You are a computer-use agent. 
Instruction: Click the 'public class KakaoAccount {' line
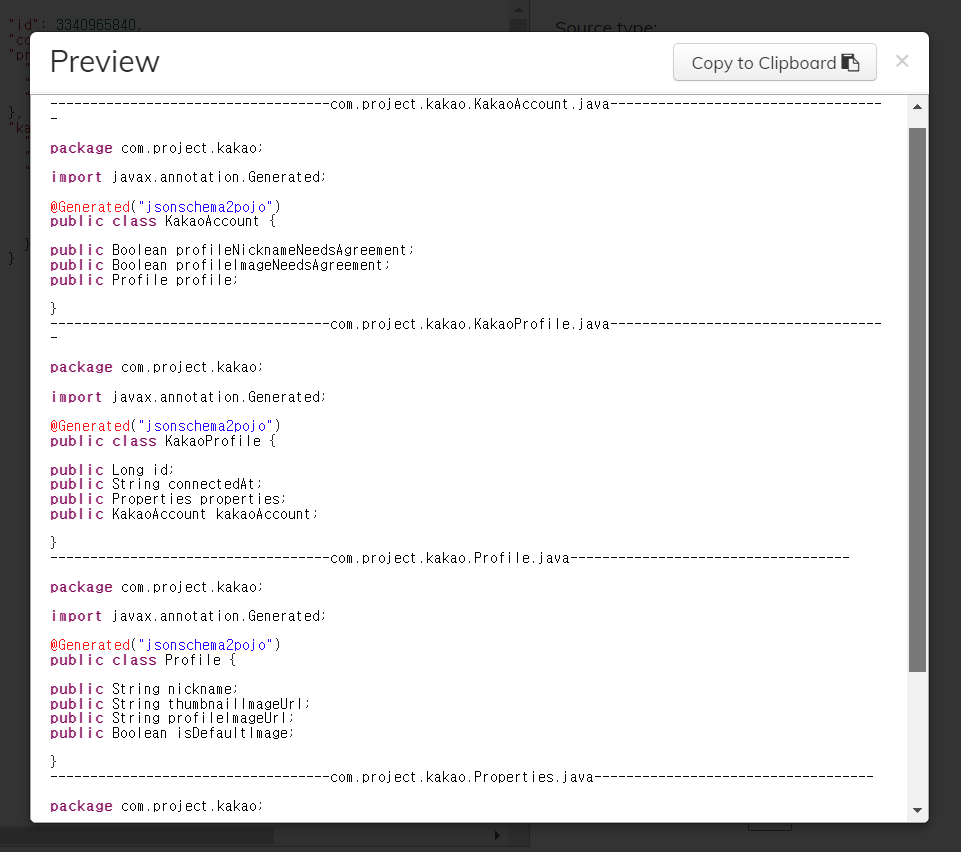click(163, 221)
